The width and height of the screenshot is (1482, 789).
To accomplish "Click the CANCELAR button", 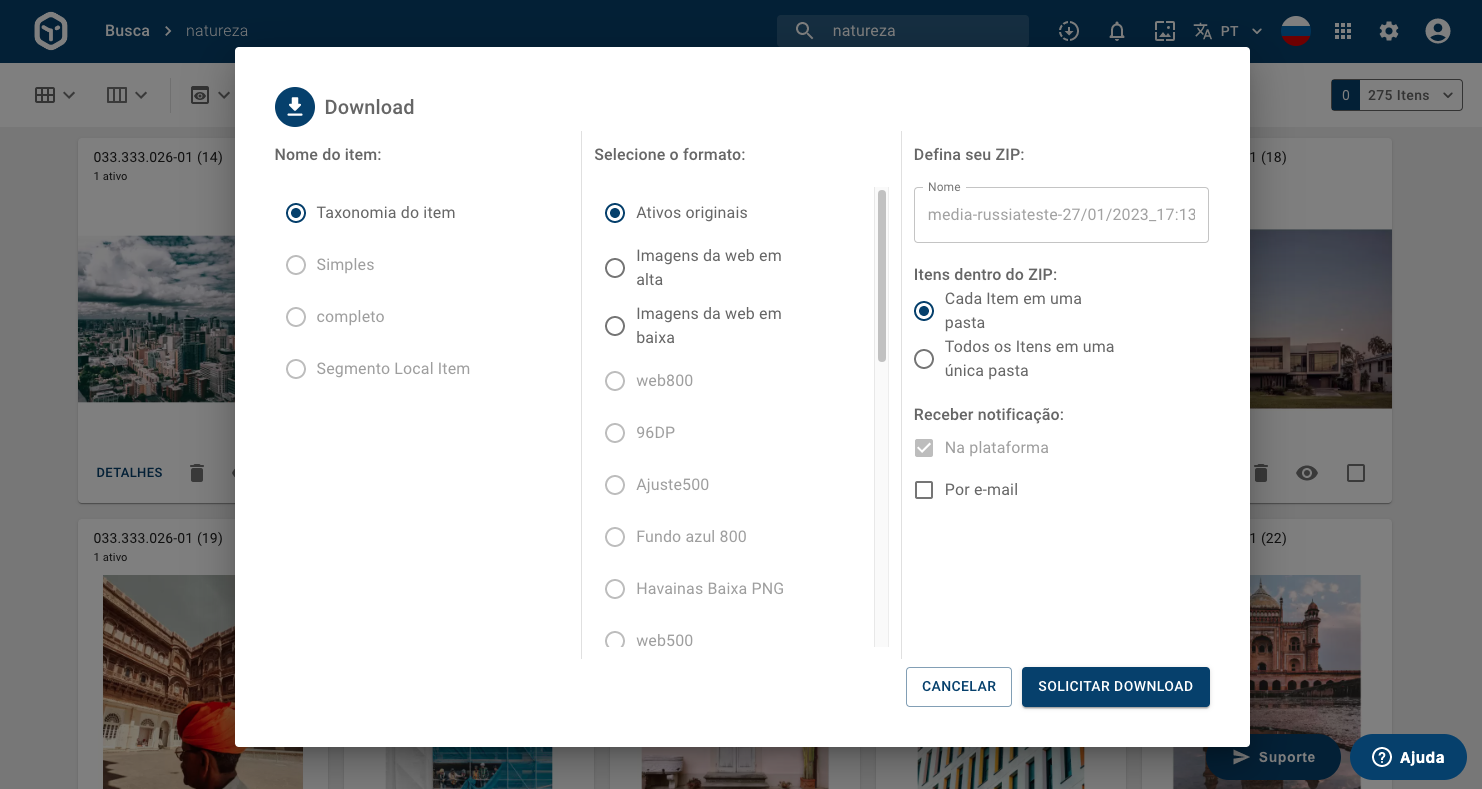I will [959, 687].
